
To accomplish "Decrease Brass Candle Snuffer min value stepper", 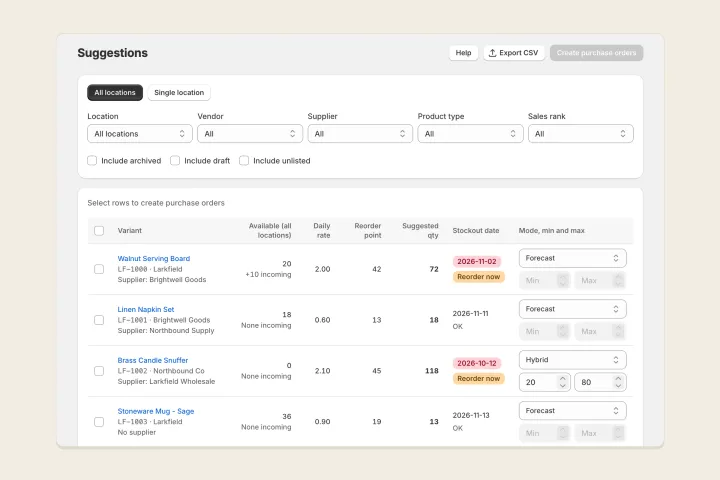I will pos(563,386).
